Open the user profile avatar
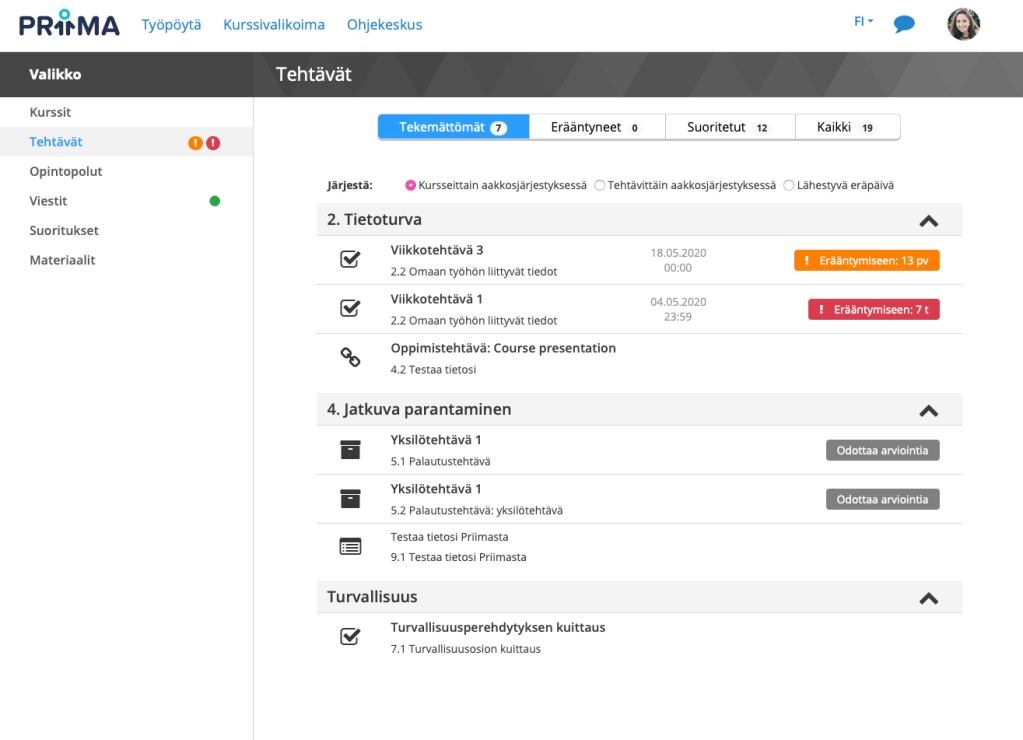Viewport: 1023px width, 740px height. point(963,24)
